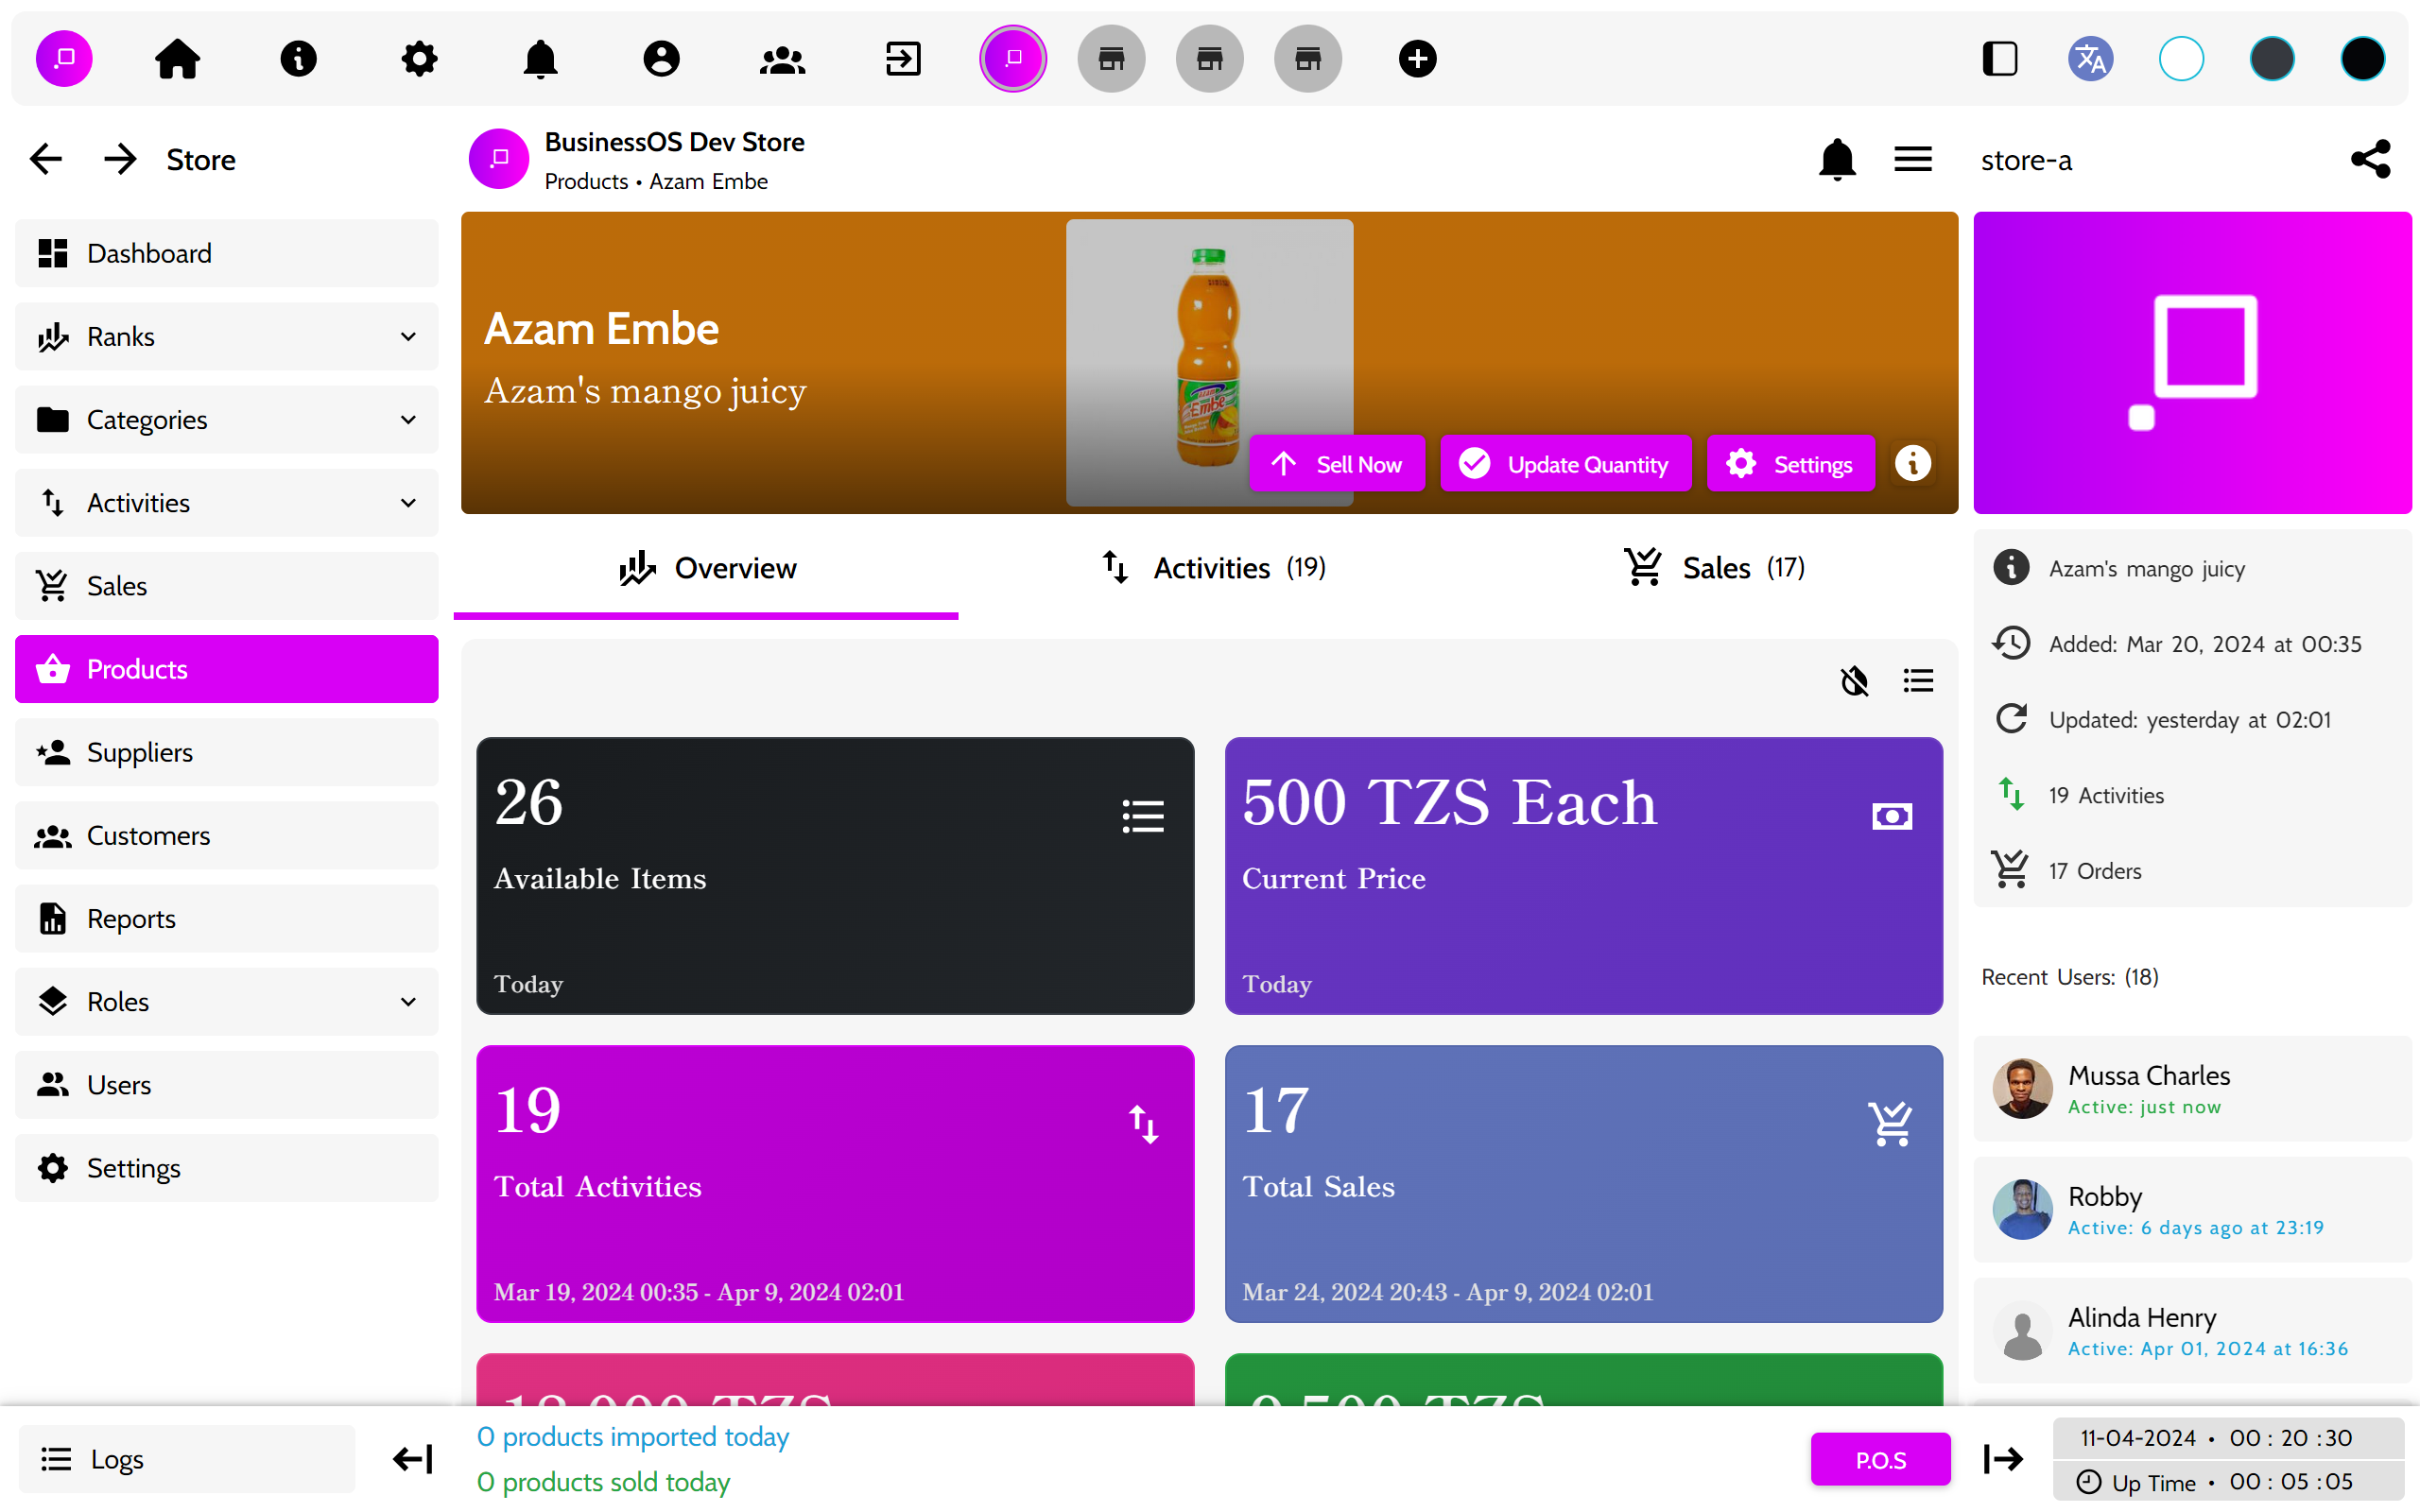Expand the Categories sidebar menu
This screenshot has width=2420, height=1512.
point(227,420)
